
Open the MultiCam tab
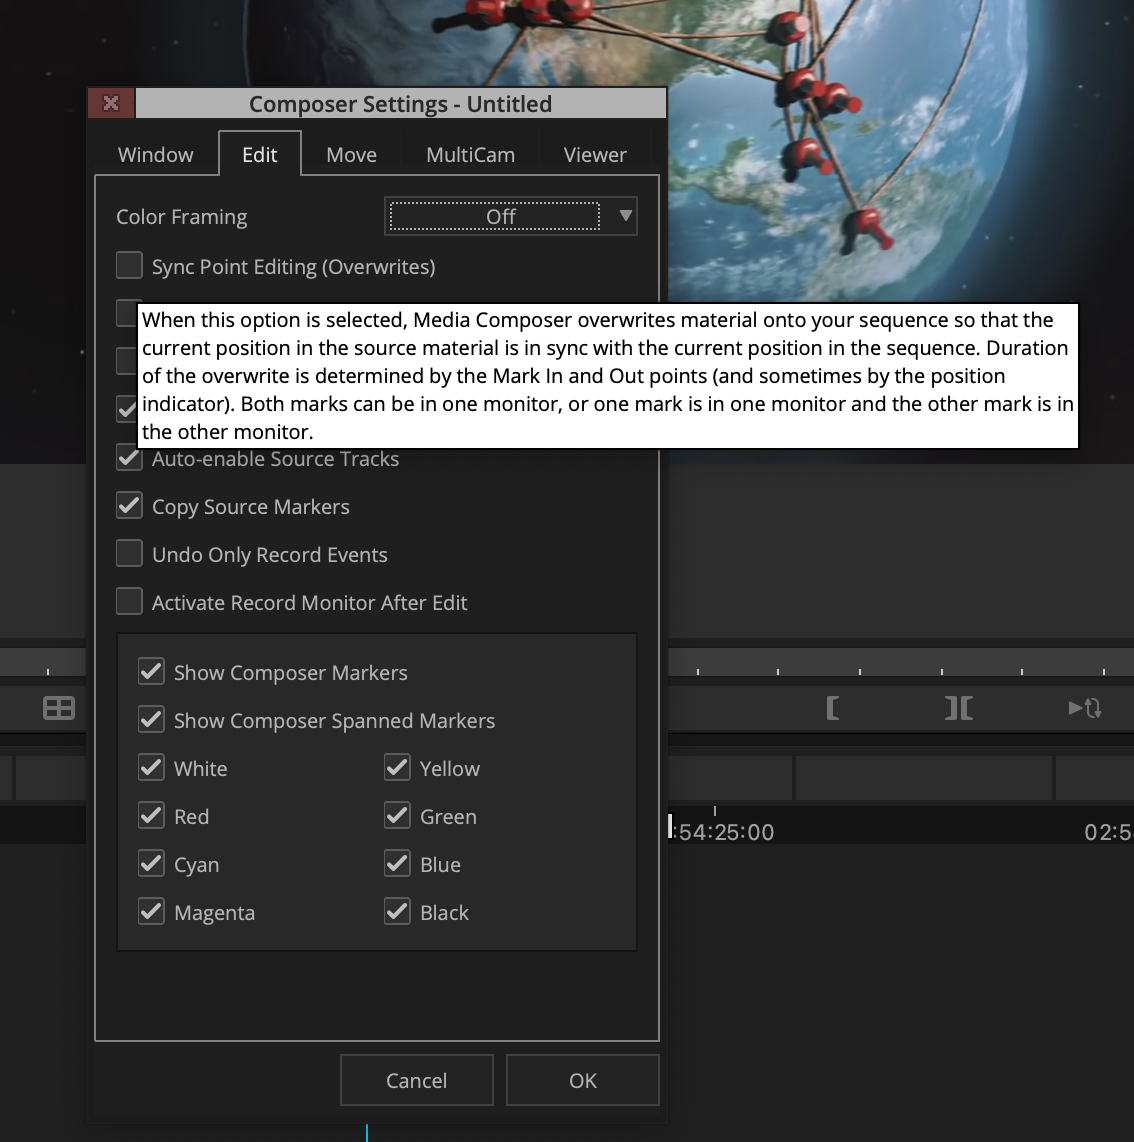[470, 154]
